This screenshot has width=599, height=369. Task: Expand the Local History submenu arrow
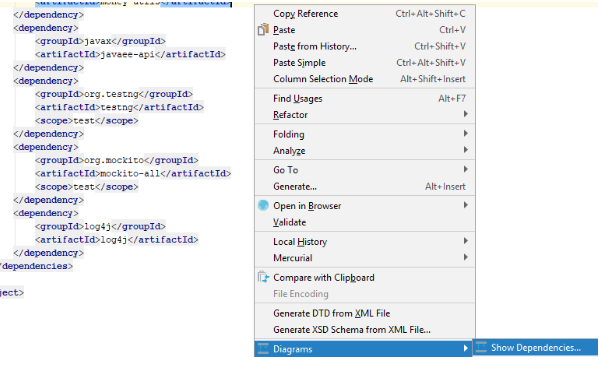click(465, 241)
